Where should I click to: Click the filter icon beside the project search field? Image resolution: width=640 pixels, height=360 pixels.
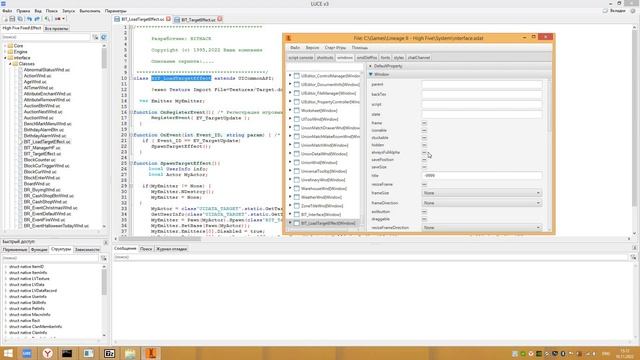pyautogui.click(x=96, y=37)
